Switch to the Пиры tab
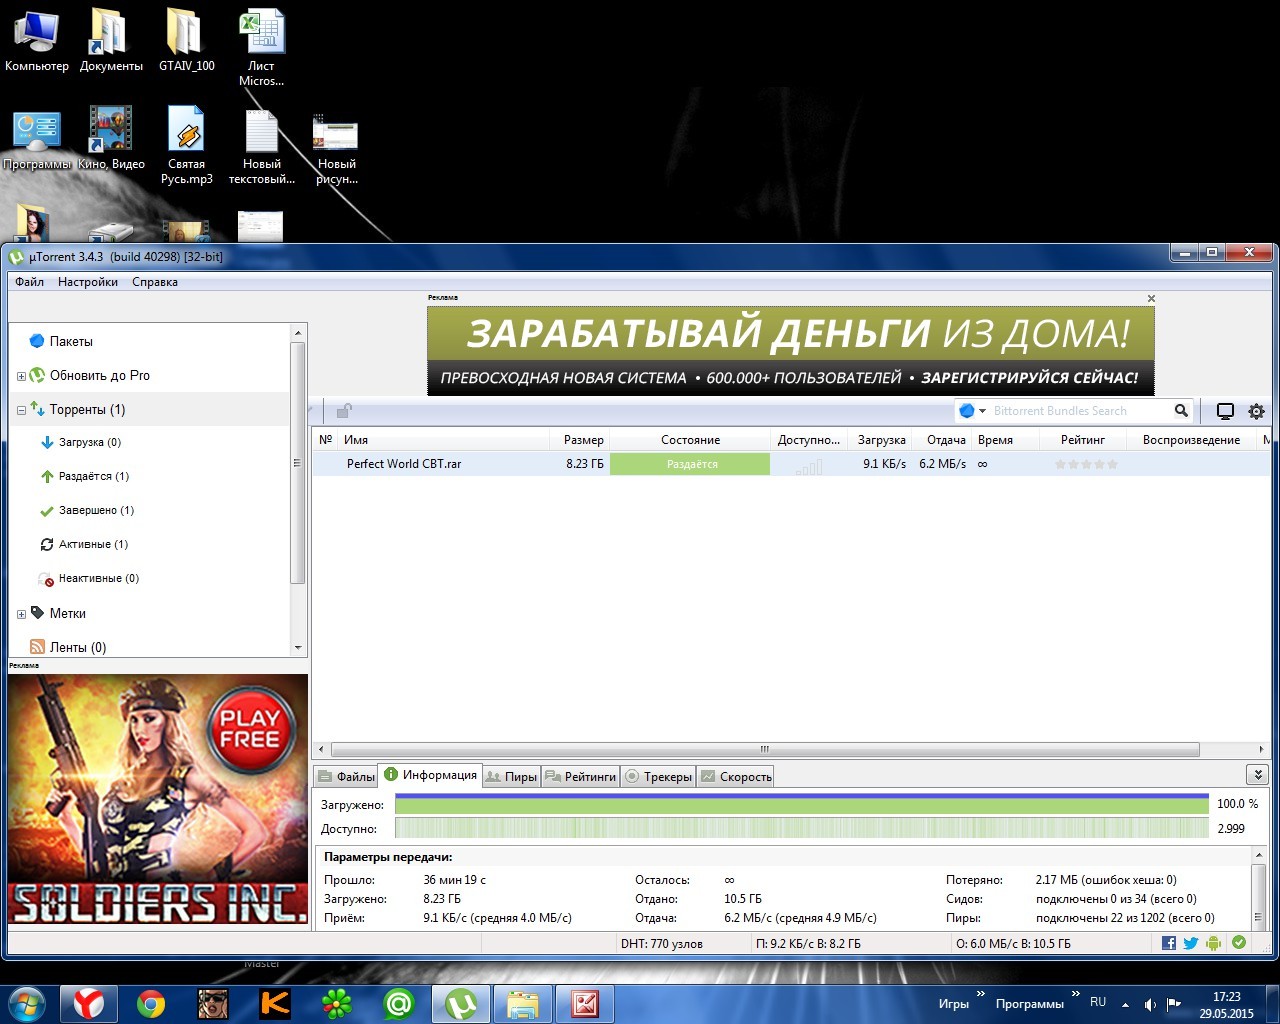This screenshot has height=1024, width=1280. (x=511, y=777)
